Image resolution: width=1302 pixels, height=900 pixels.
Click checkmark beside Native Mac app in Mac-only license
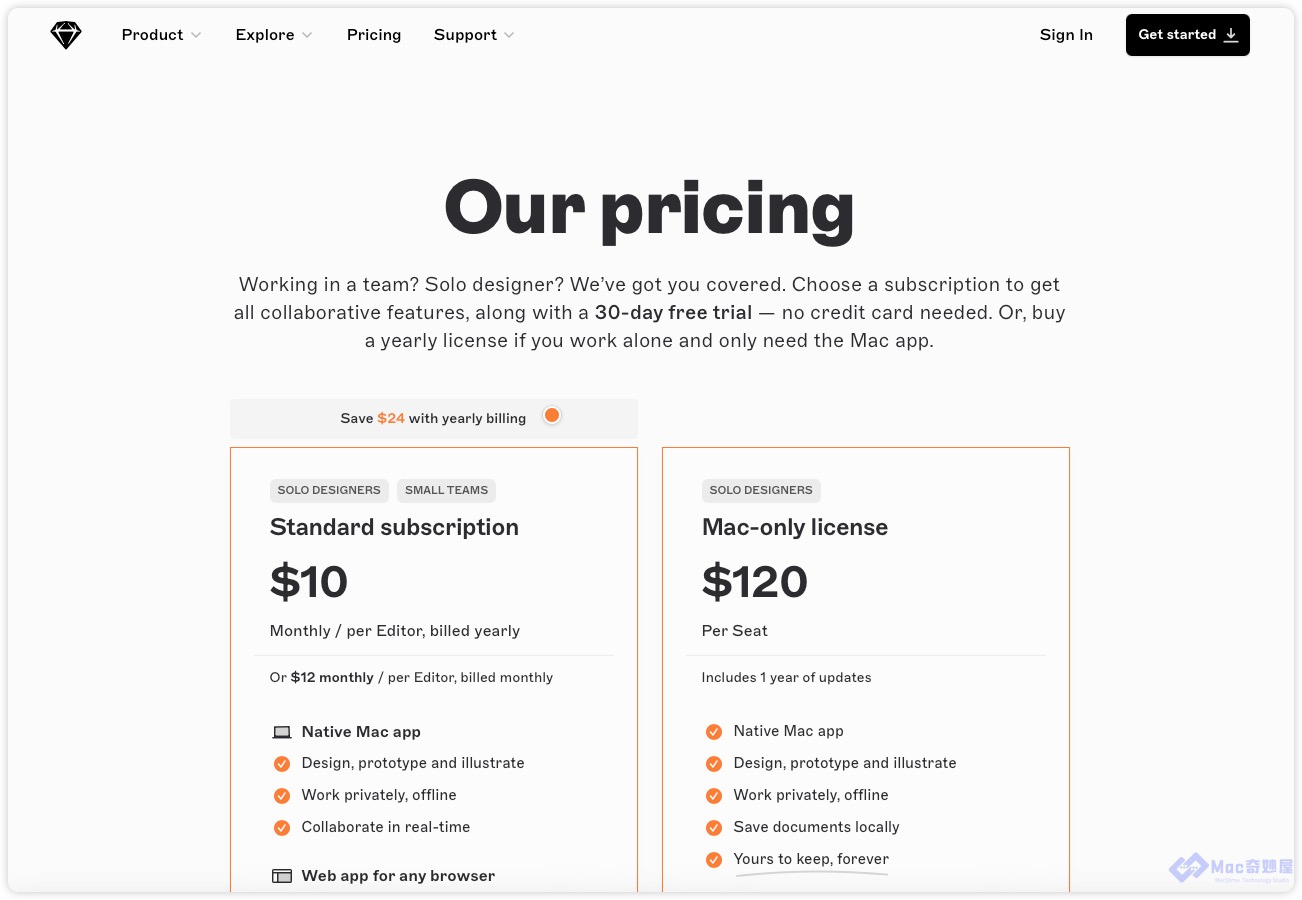click(x=714, y=731)
